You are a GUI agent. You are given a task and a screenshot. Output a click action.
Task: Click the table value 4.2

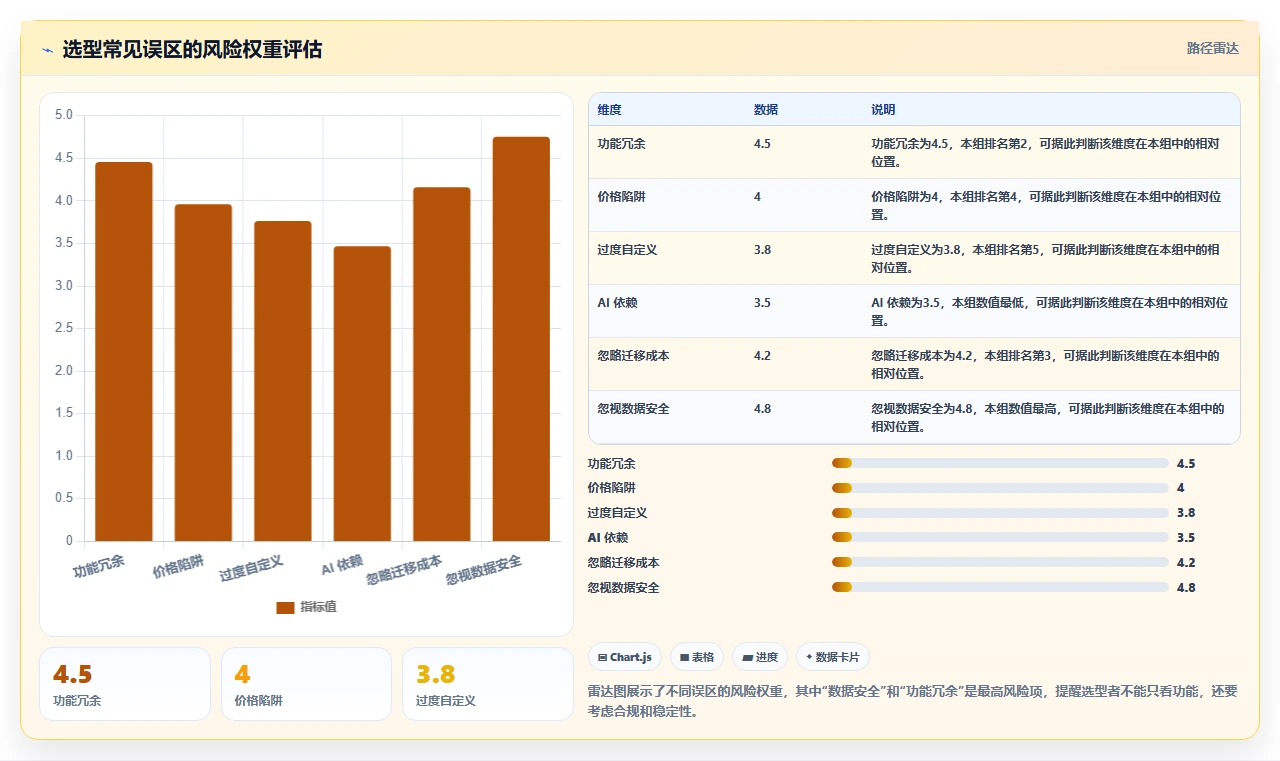762,356
